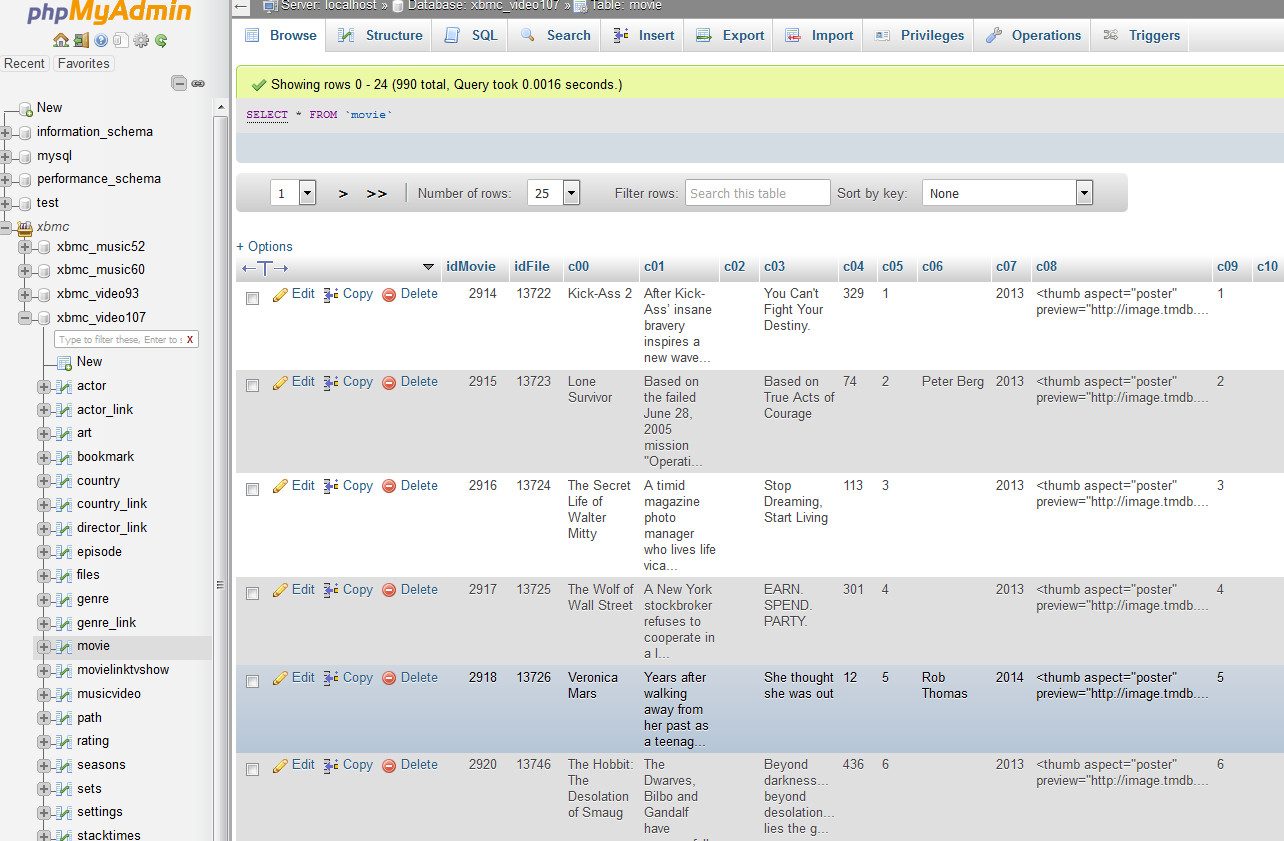The width and height of the screenshot is (1284, 841).
Task: Check the Veronica Mars row checkbox
Action: pos(253,682)
